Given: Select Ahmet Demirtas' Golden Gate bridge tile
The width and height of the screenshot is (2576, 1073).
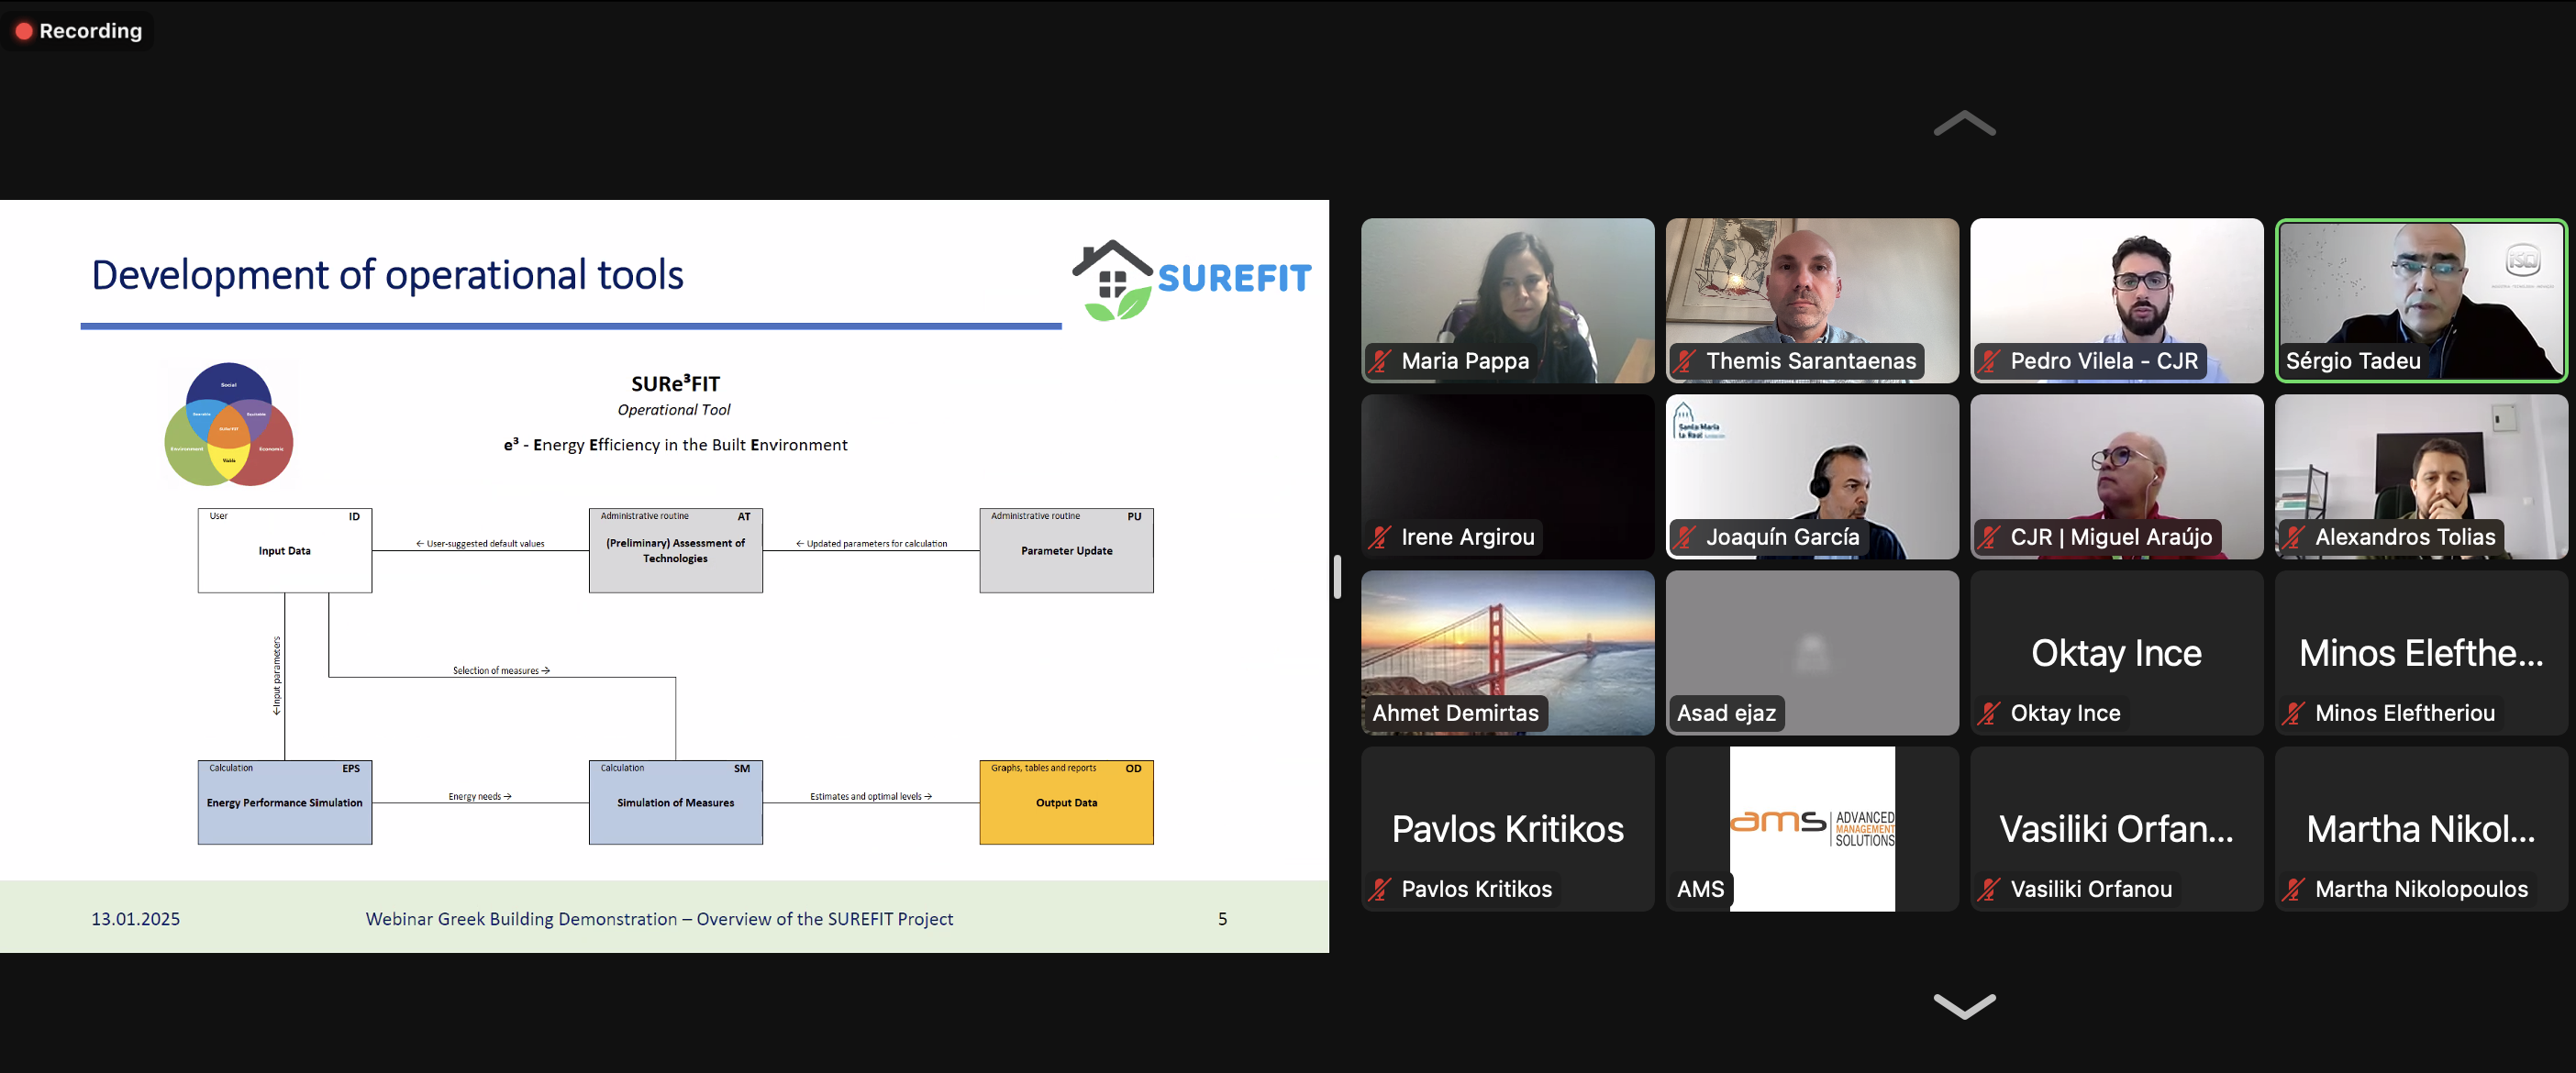Looking at the screenshot, I should (x=1507, y=652).
